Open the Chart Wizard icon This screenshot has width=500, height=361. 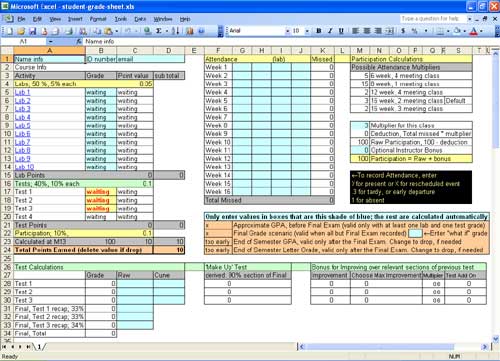(x=190, y=31)
